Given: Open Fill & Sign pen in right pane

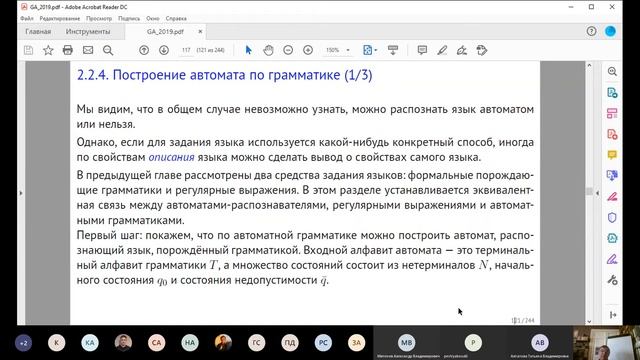Looking at the screenshot, I should point(612,197).
